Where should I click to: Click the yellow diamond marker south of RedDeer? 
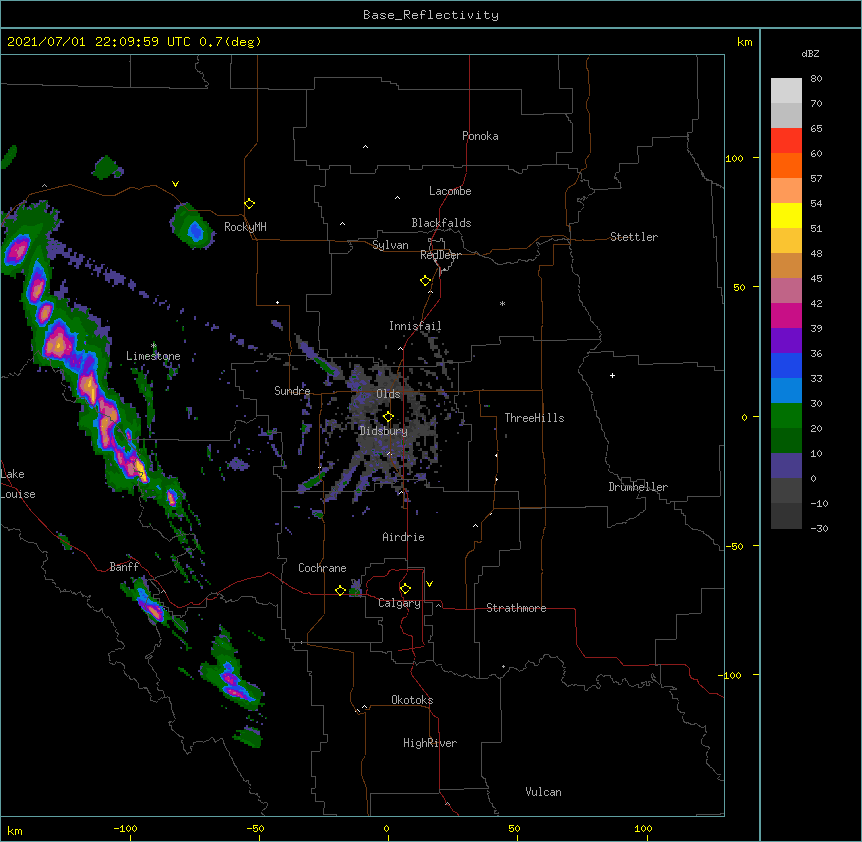426,281
